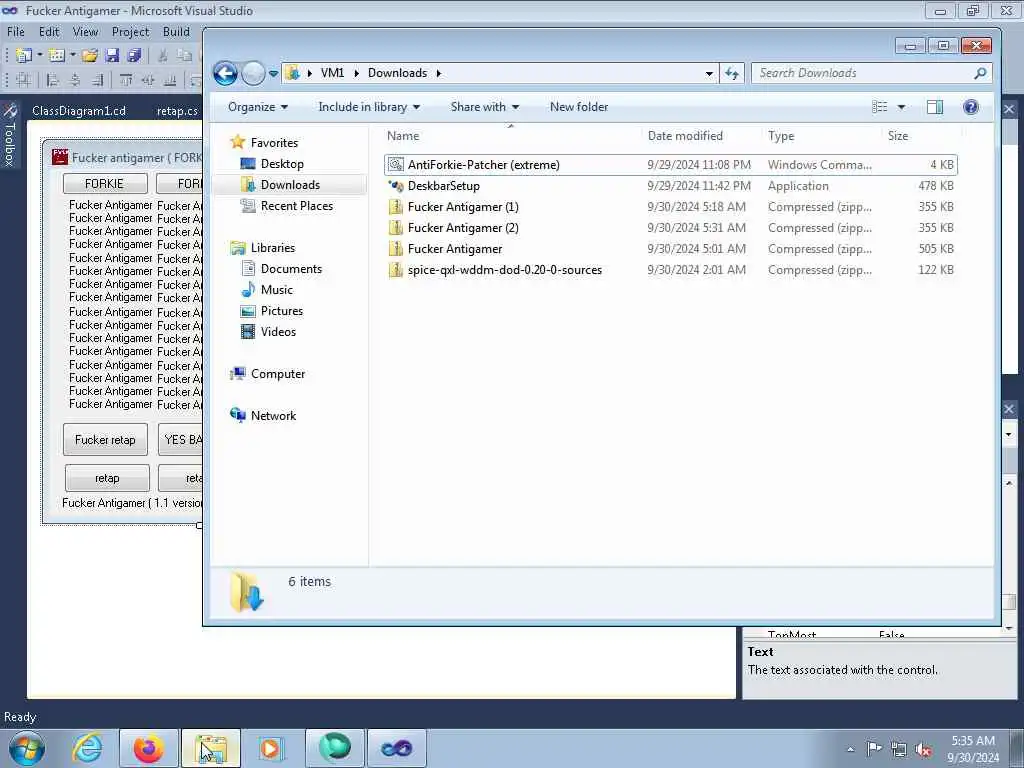The height and width of the screenshot is (768, 1024).
Task: Click the Save icon in Visual Studio toolbar
Action: [112, 56]
